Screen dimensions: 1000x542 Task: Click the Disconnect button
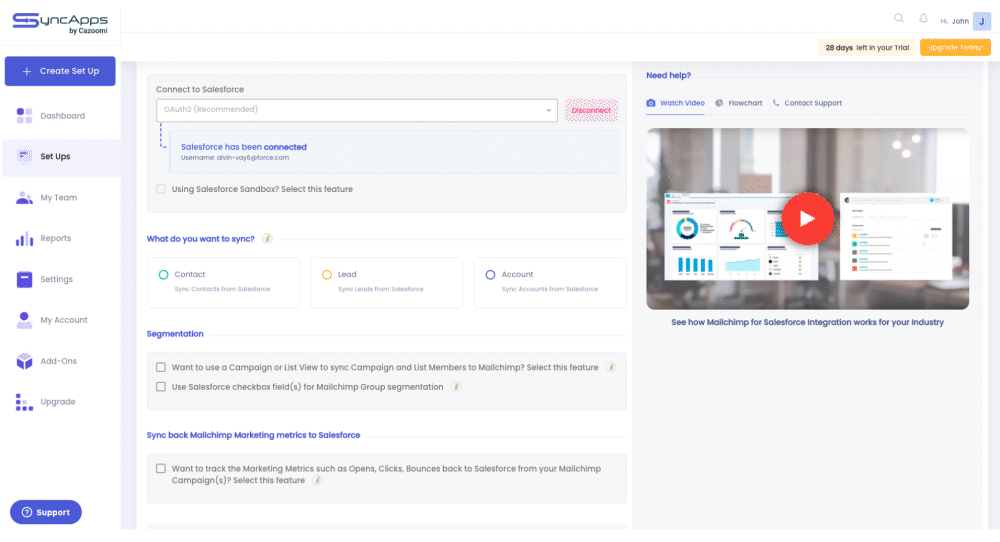tap(591, 110)
